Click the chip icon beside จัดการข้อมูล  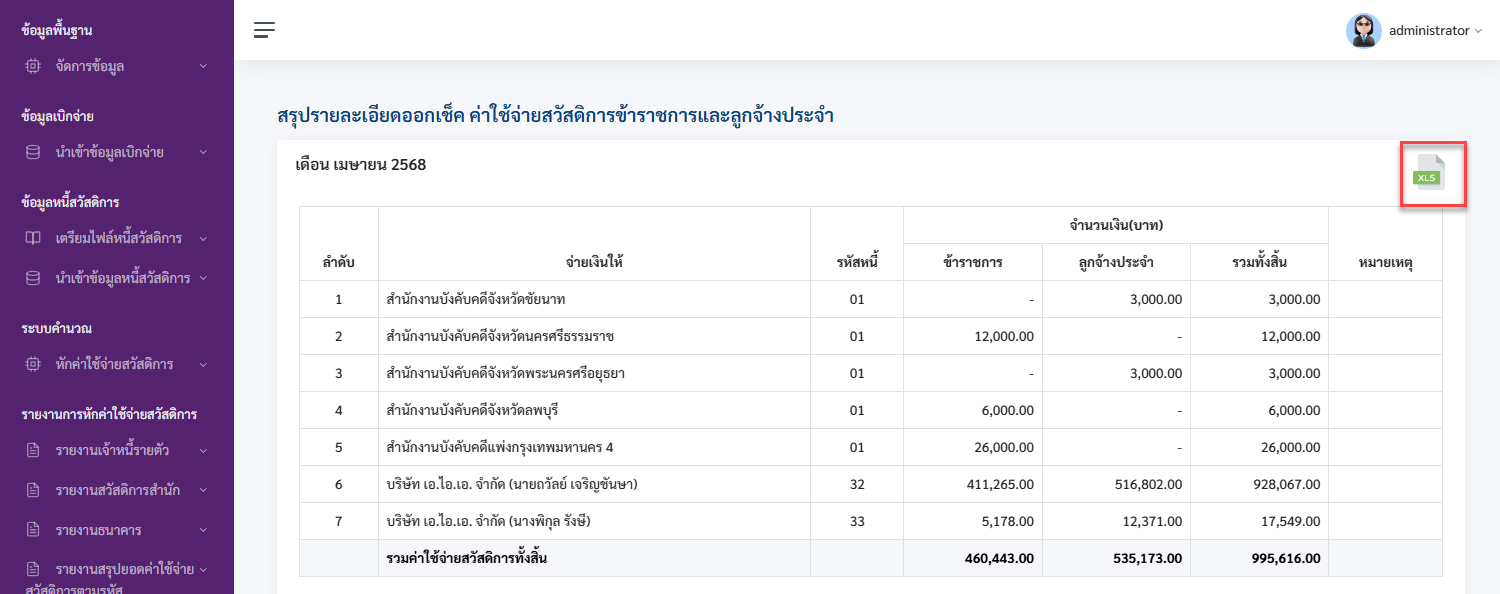point(33,66)
